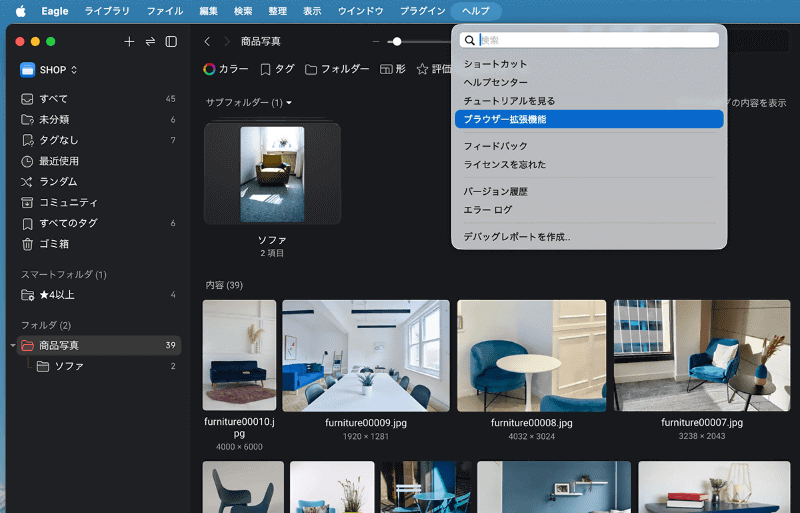800x513 pixels.
Task: Click the shape filter icon
Action: point(386,69)
